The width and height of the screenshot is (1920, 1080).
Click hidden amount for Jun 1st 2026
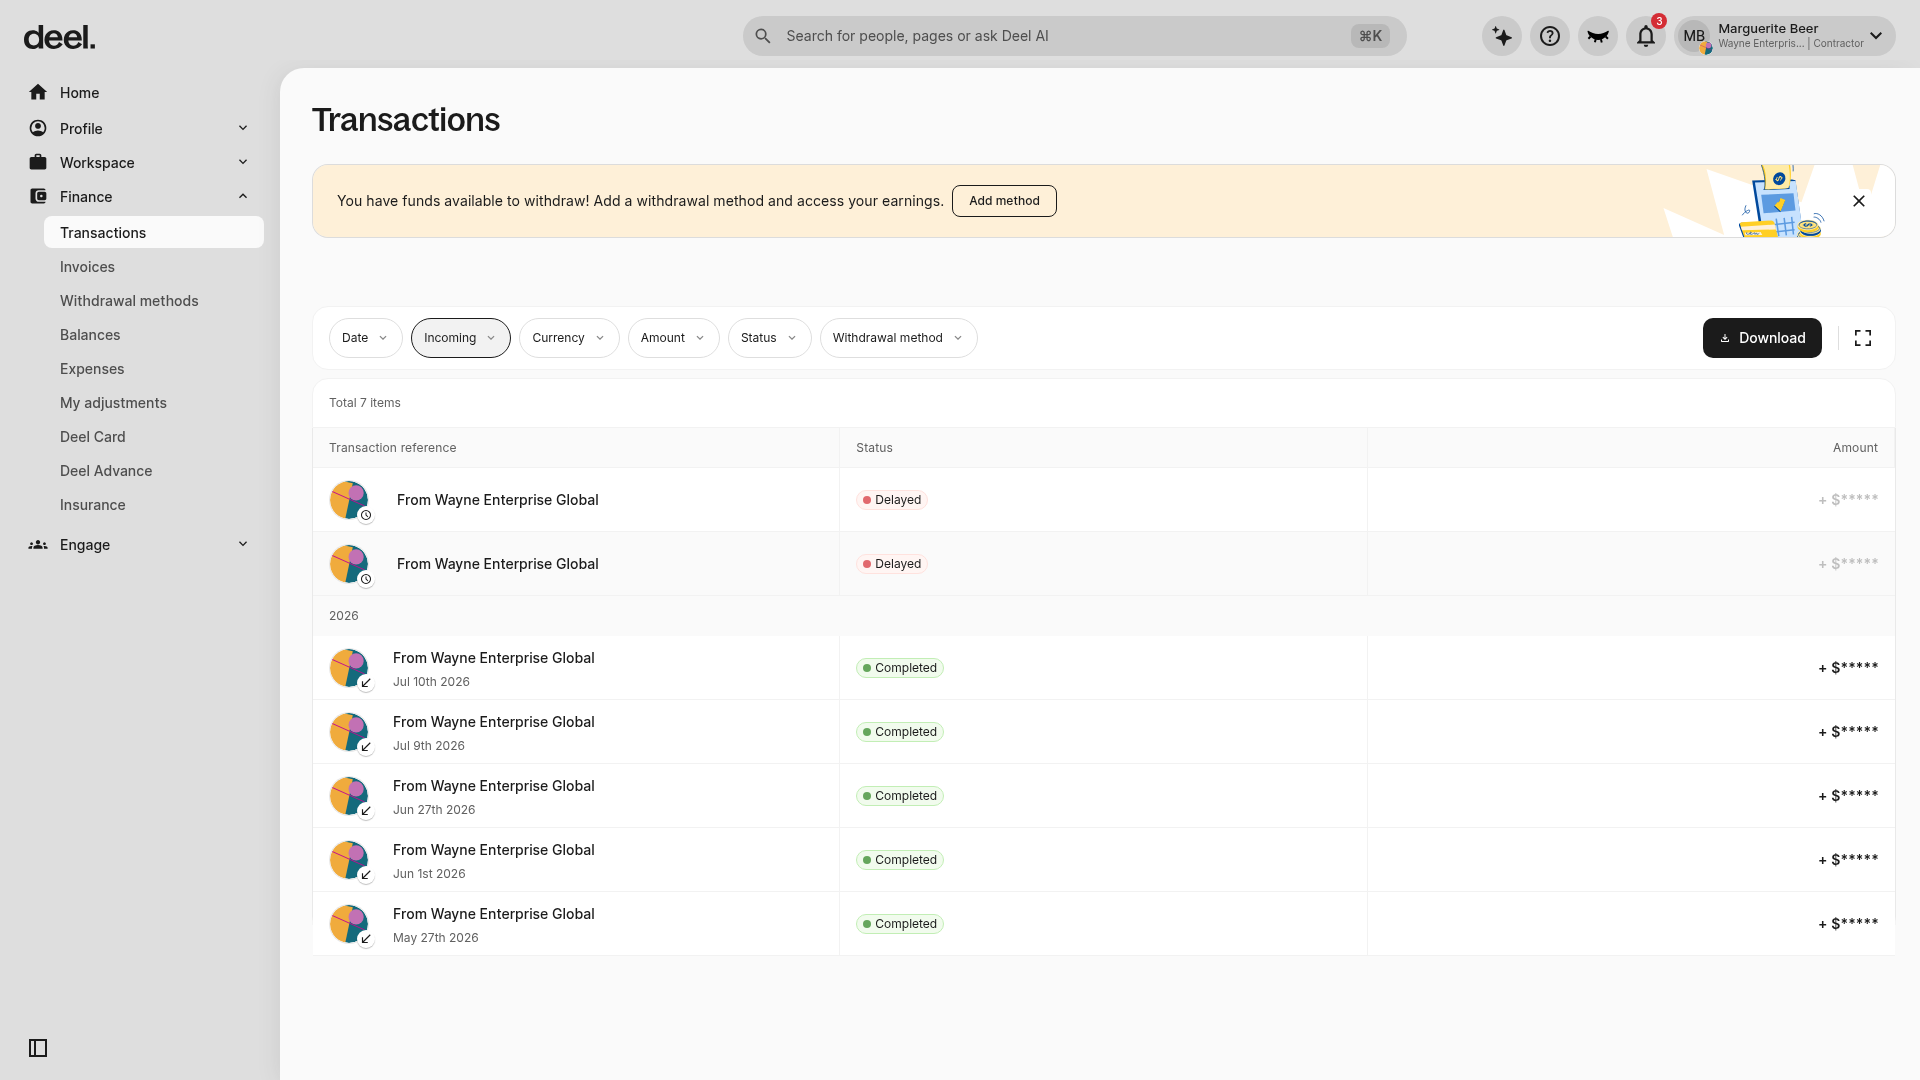pyautogui.click(x=1848, y=860)
